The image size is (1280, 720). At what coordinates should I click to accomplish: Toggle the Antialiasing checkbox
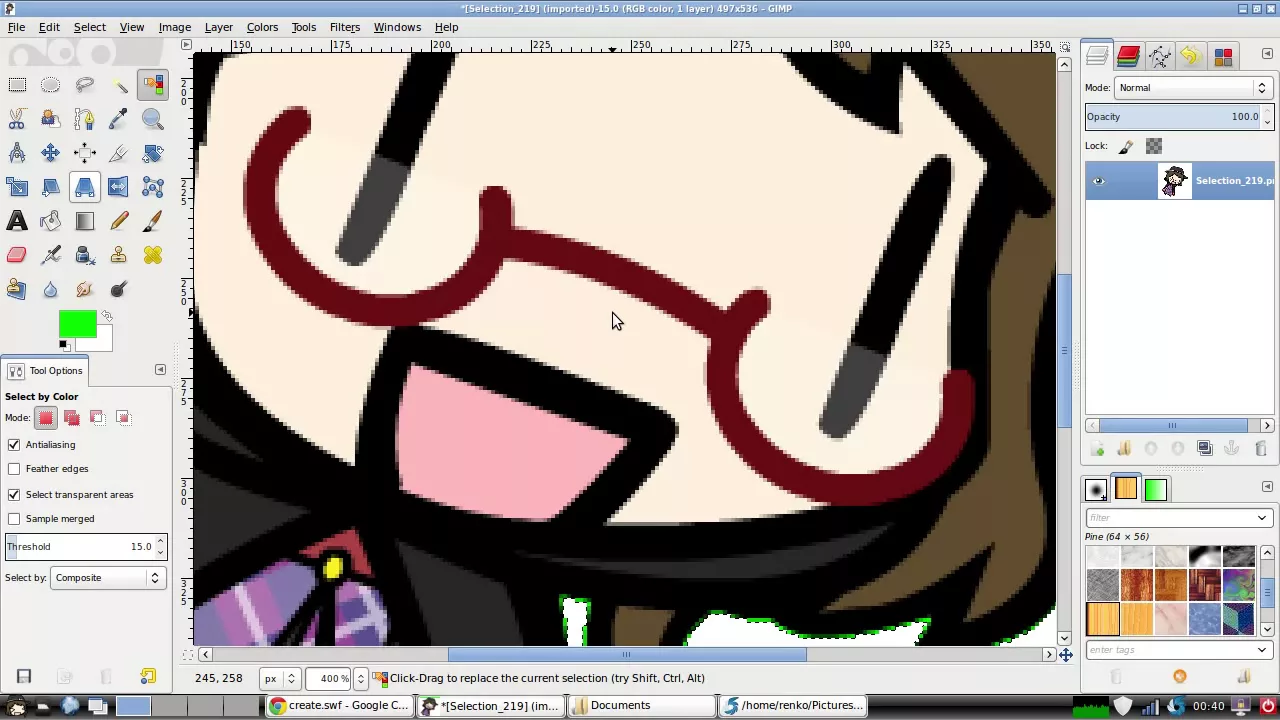14,444
